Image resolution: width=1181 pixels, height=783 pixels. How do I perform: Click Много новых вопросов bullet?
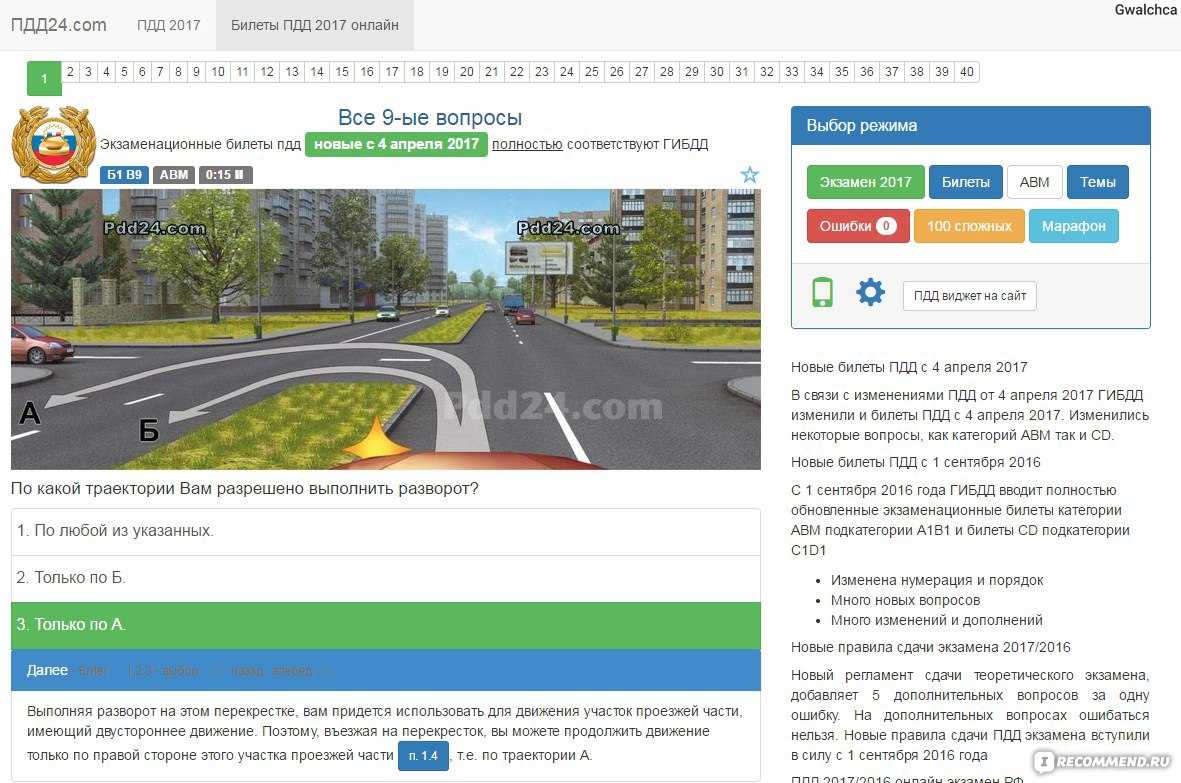(x=905, y=600)
